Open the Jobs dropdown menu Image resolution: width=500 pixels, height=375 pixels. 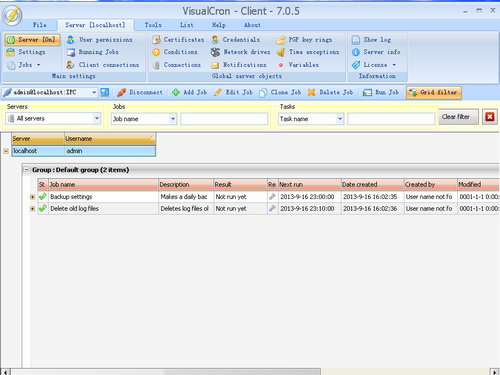click(24, 65)
